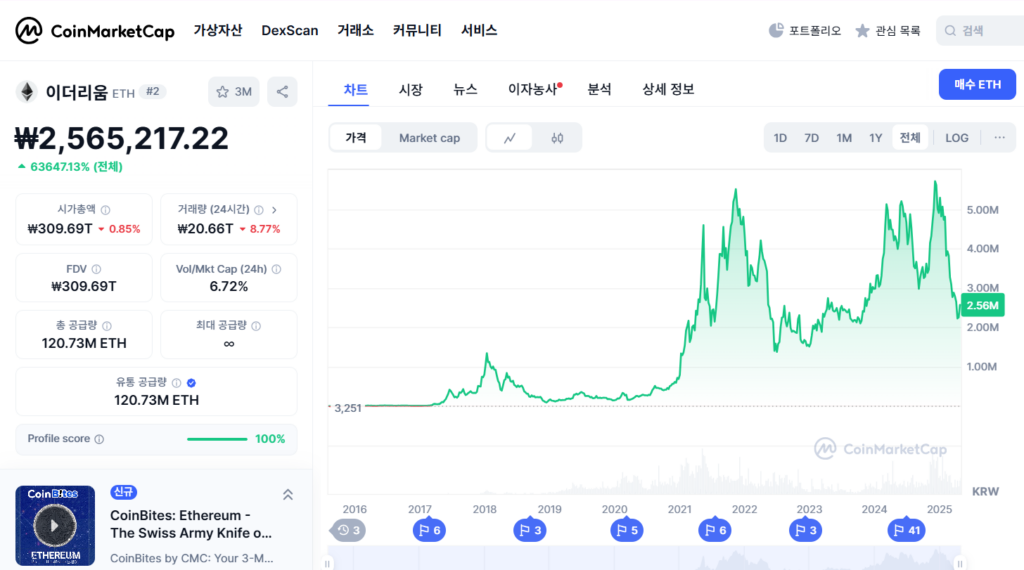Open the 2020 event flag with 5

(x=627, y=530)
